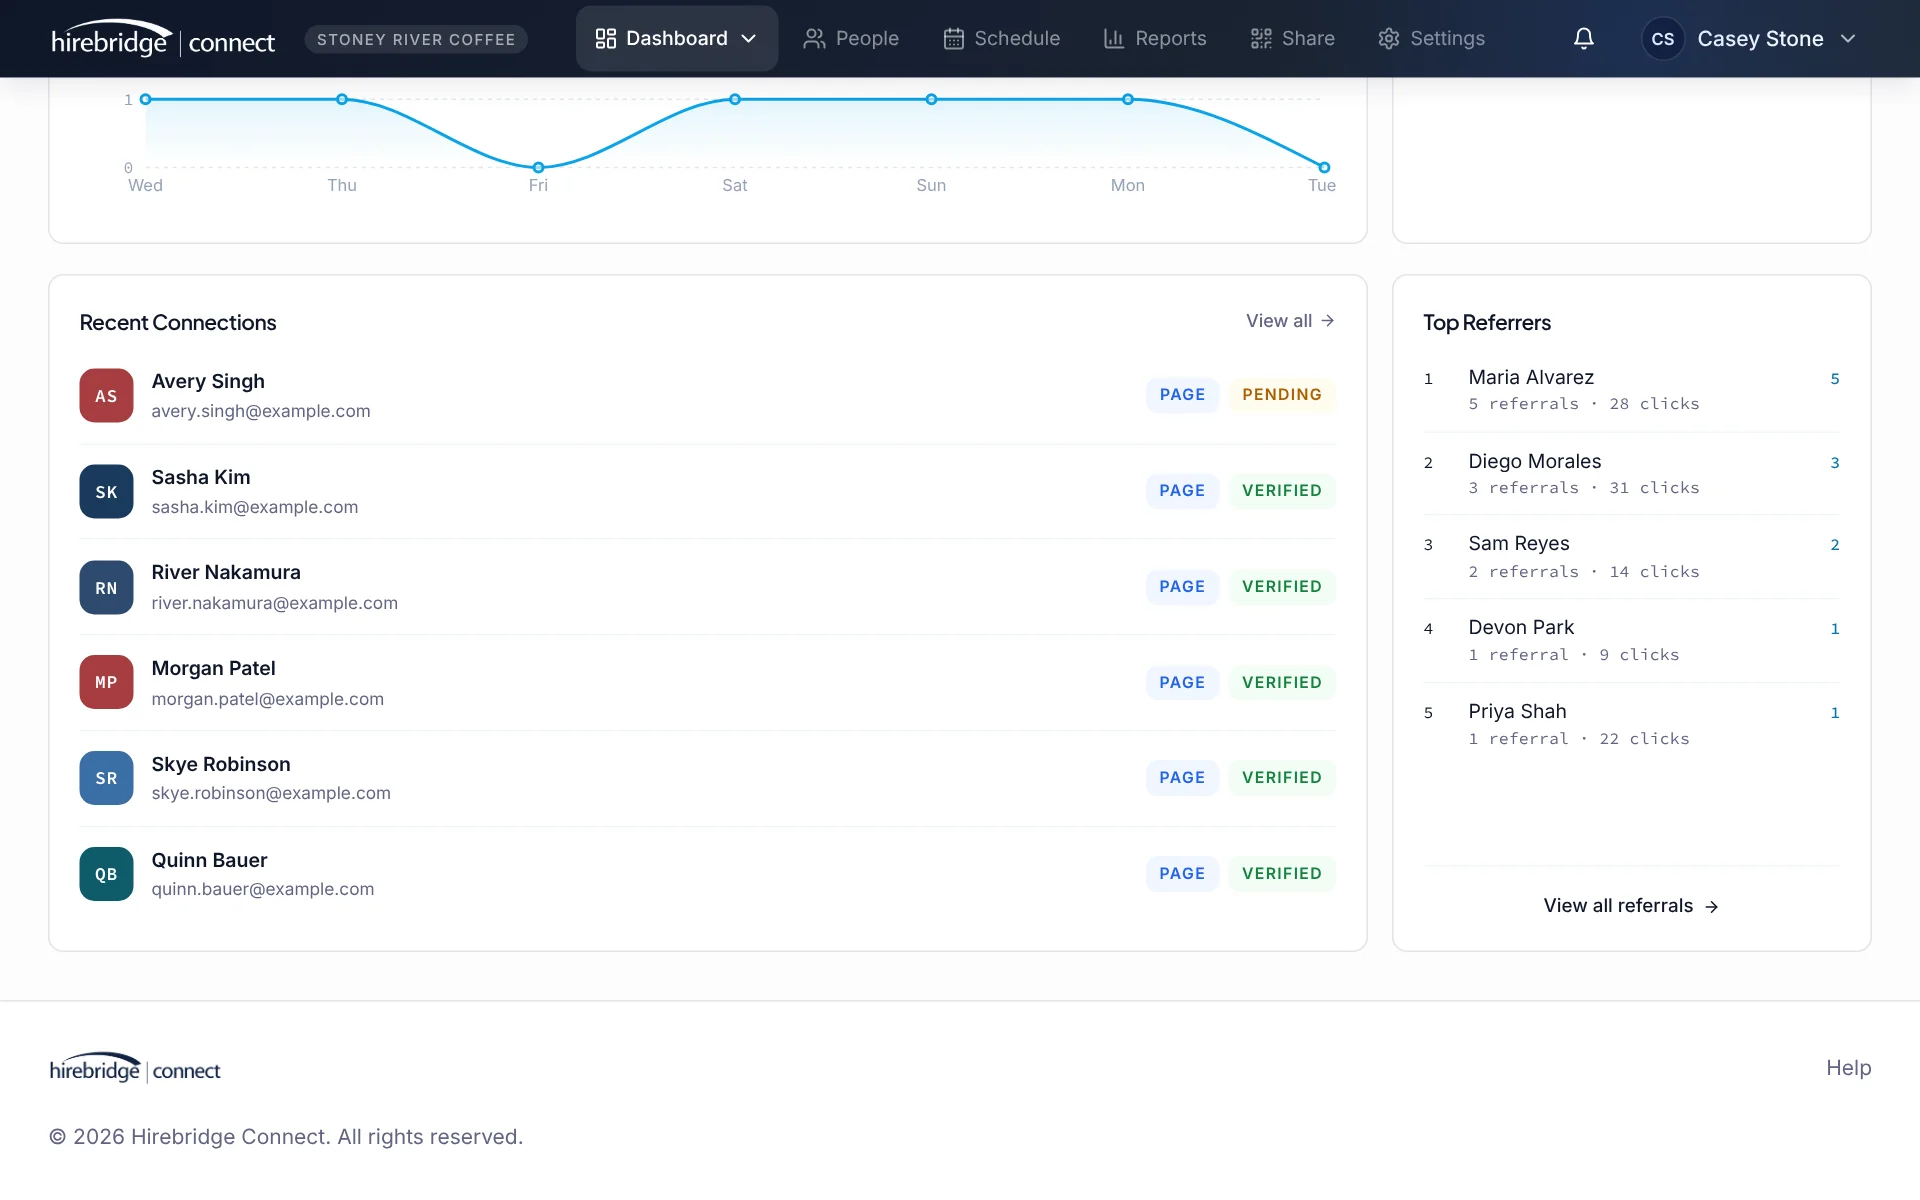Click Quinn Bauer's VERIFIED badge
This screenshot has height=1200, width=1920.
(x=1282, y=874)
